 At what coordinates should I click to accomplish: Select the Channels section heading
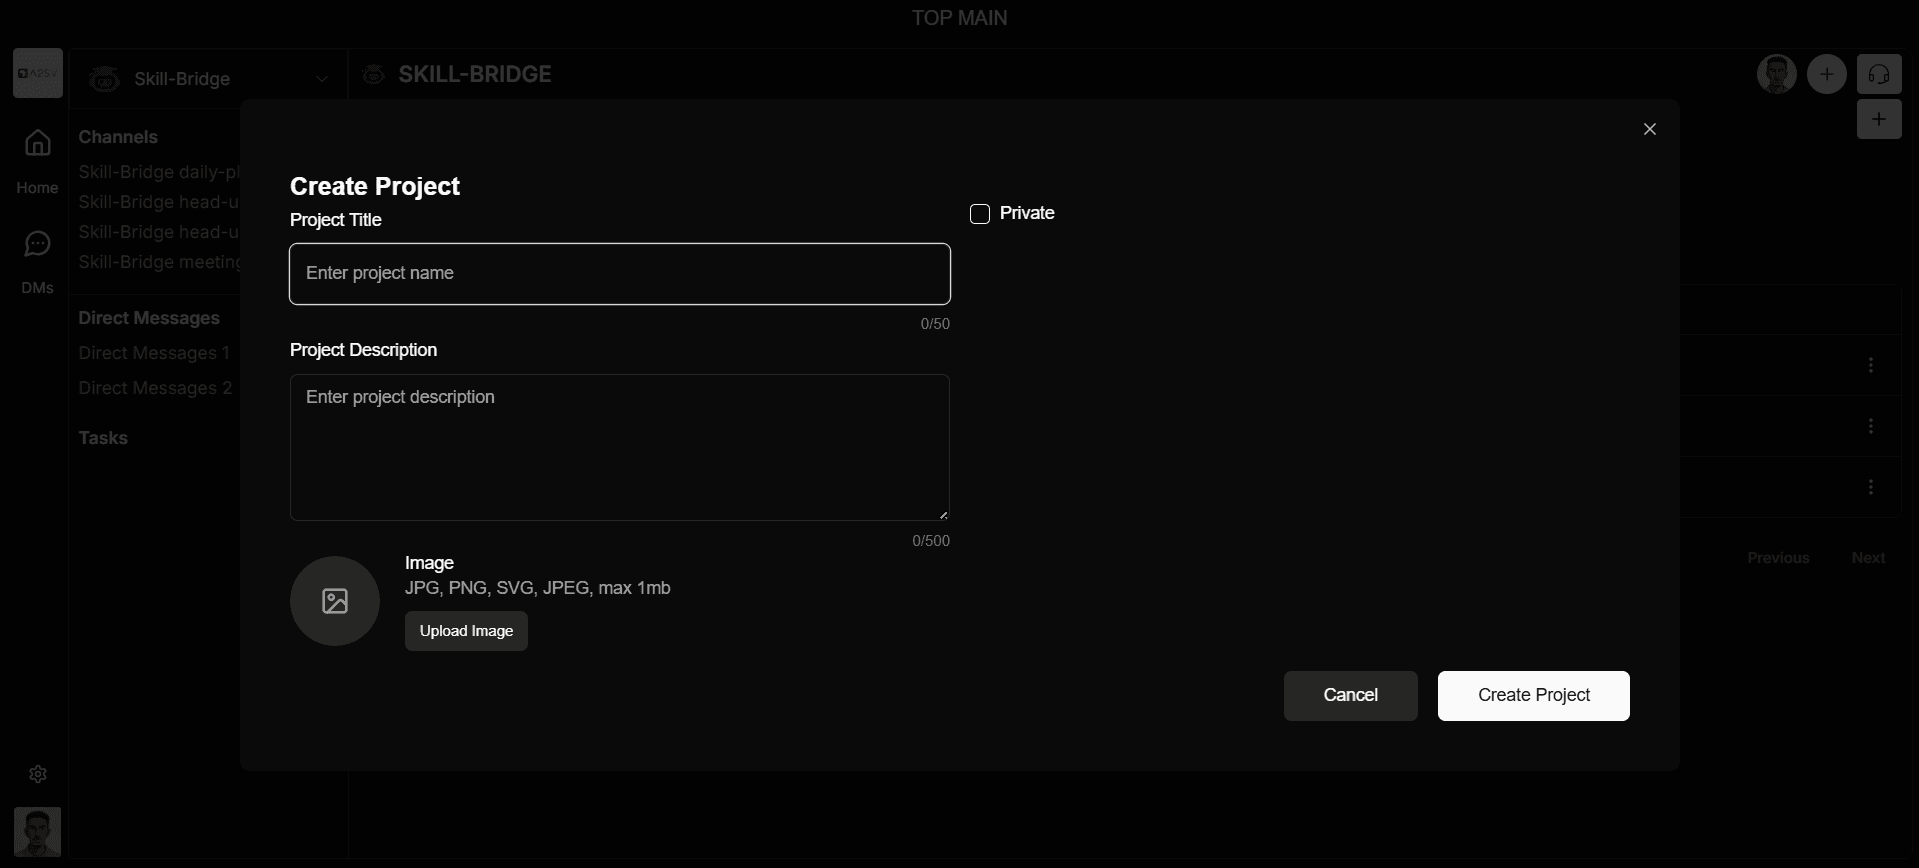(118, 137)
